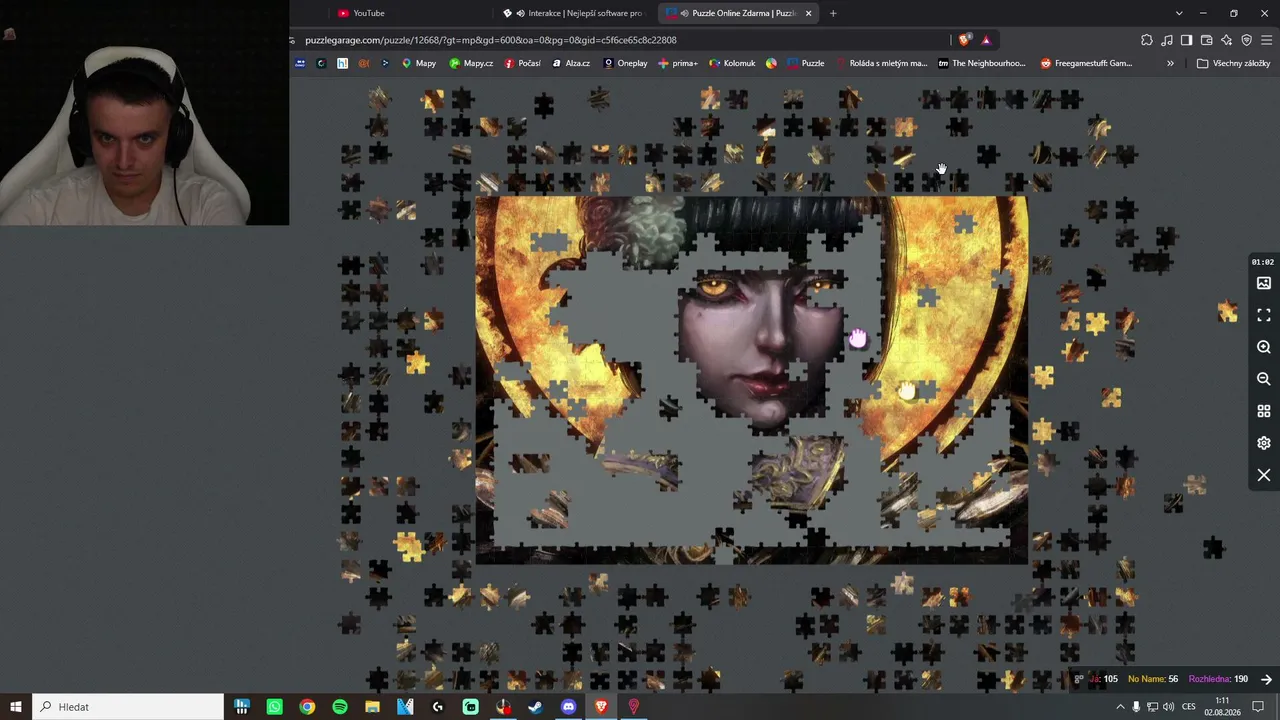This screenshot has height=720, width=1280.
Task: Open Brave browser from the taskbar
Action: [x=601, y=707]
